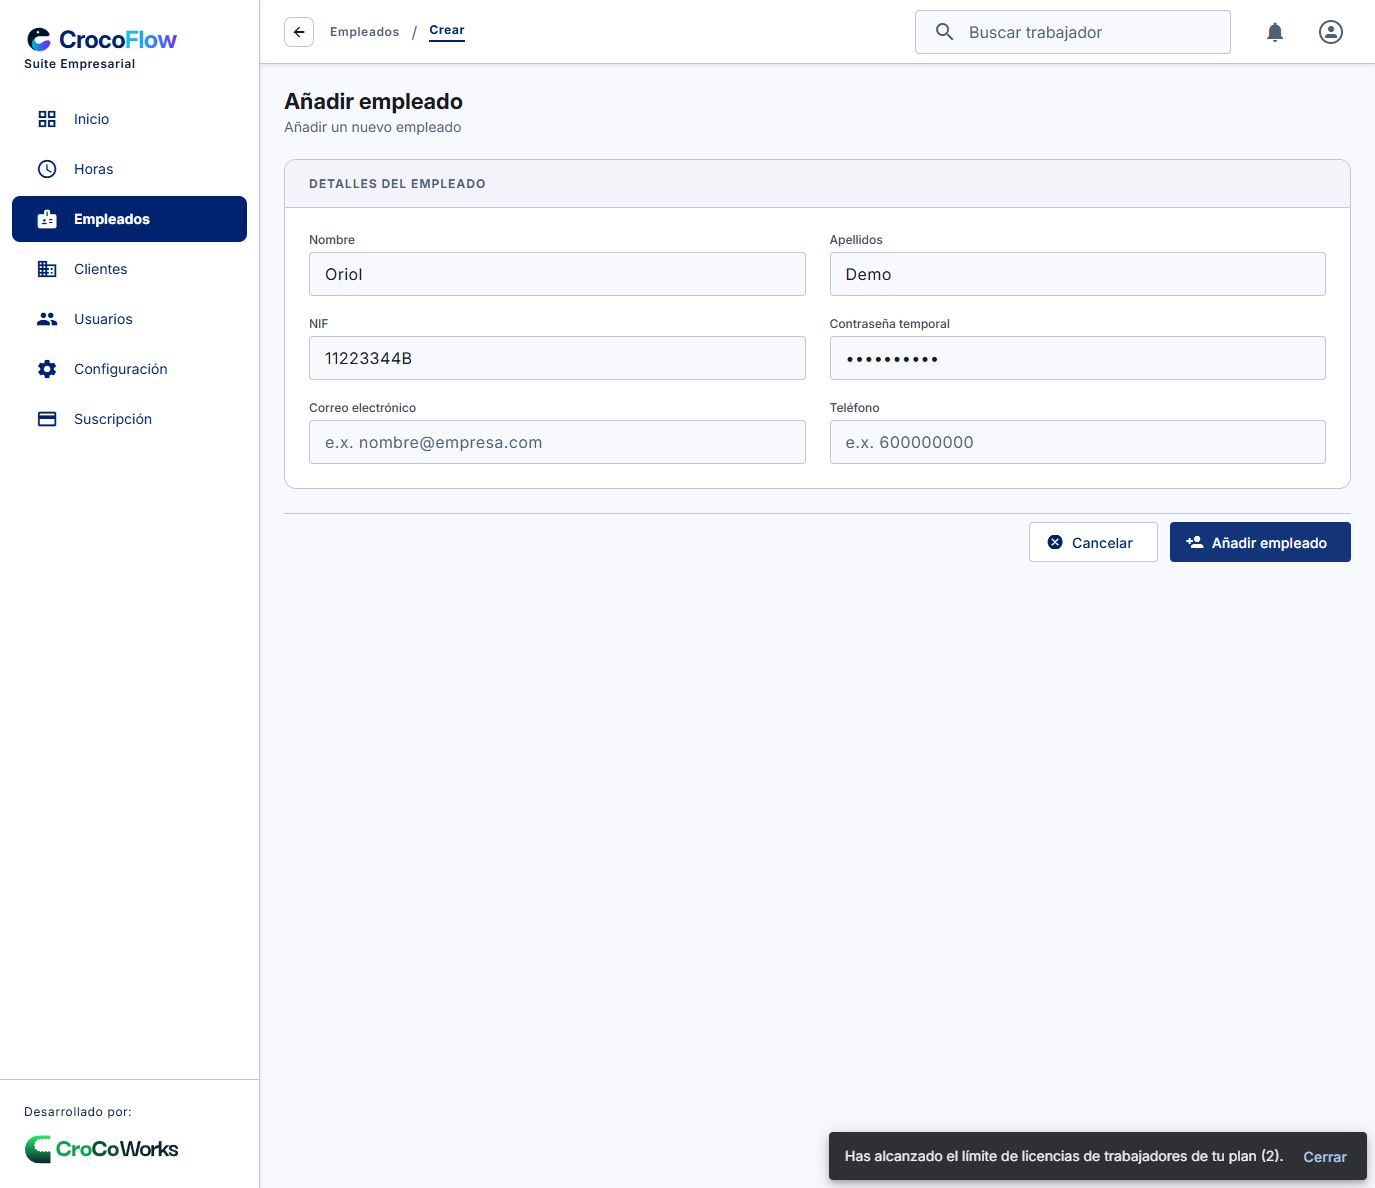Viewport: 1375px width, 1188px height.
Task: Go to Inicio menu item
Action: click(x=129, y=119)
